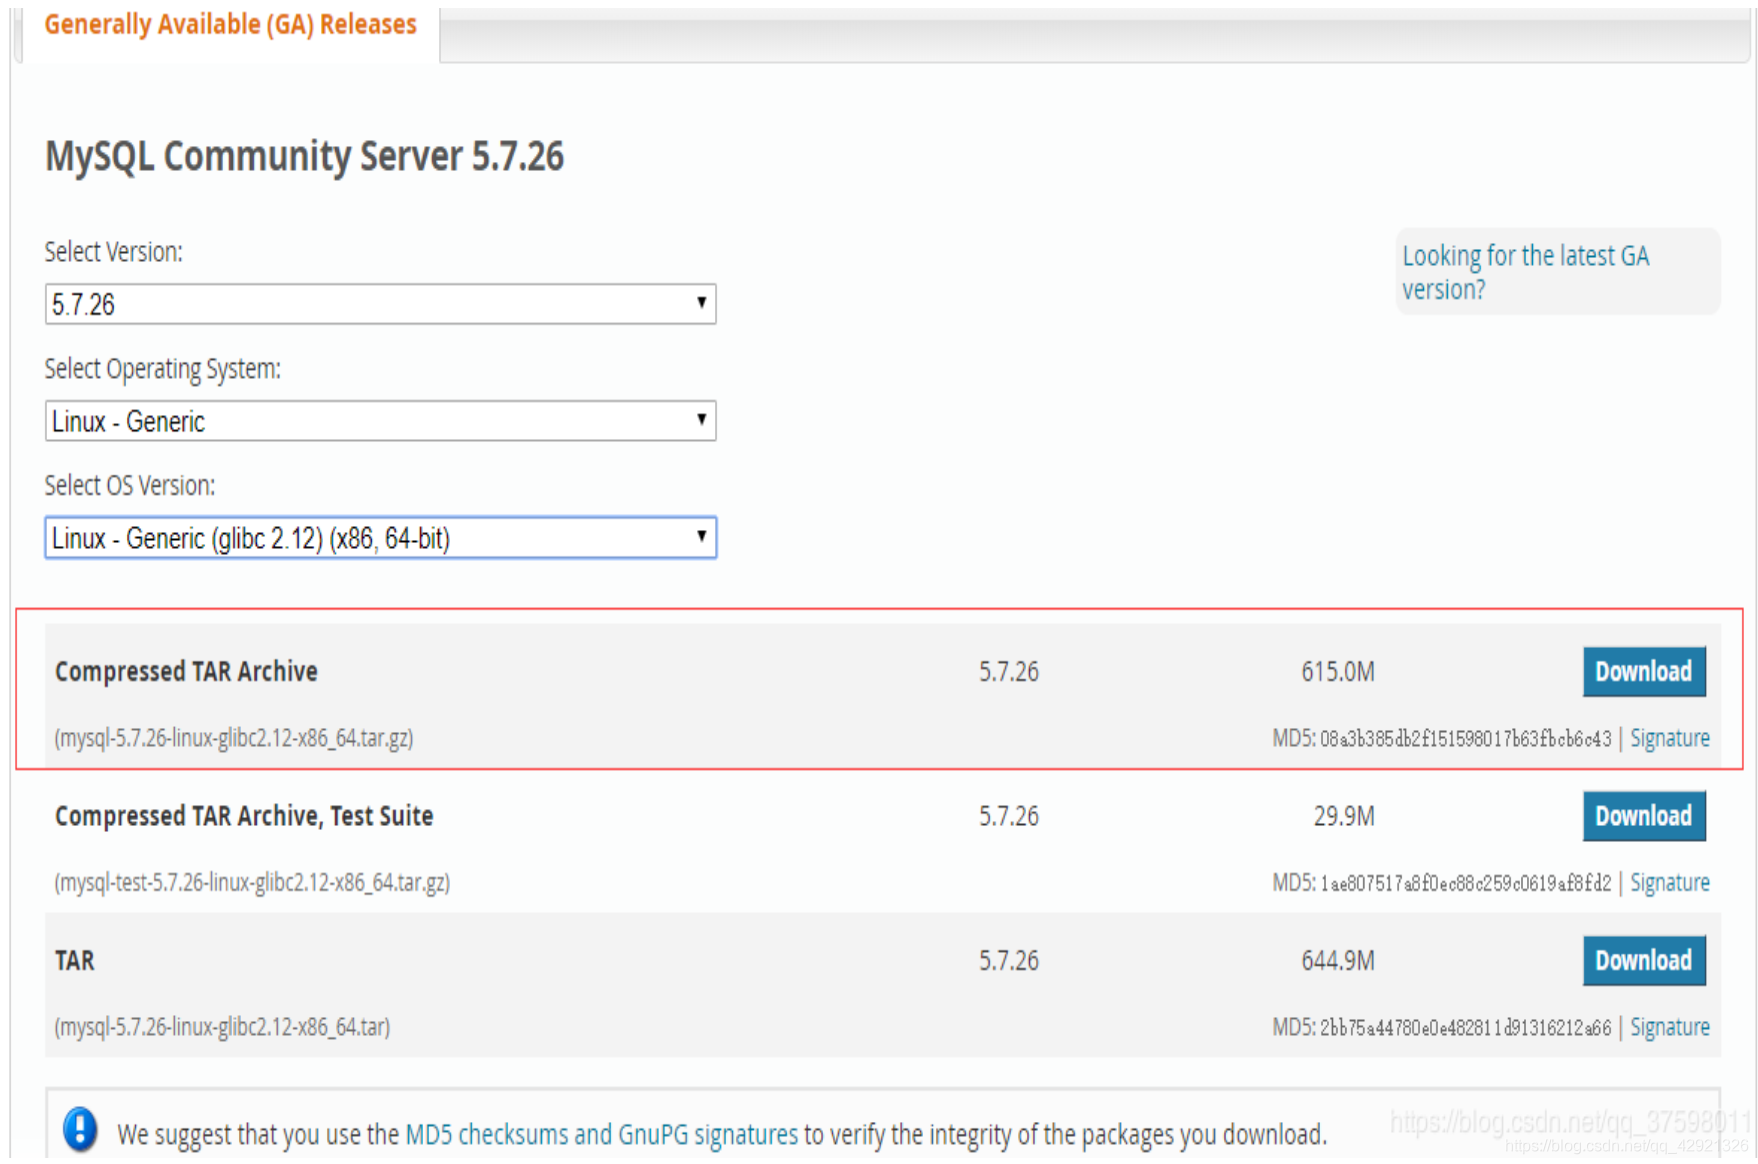
Task: Follow the MD5 checksums and GnuPG signatures link
Action: click(x=601, y=1135)
